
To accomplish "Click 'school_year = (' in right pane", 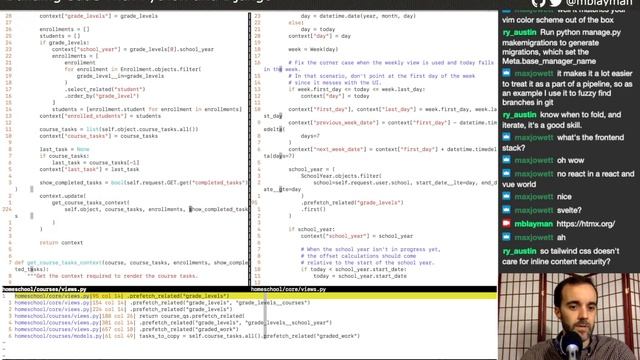I will coord(311,169).
